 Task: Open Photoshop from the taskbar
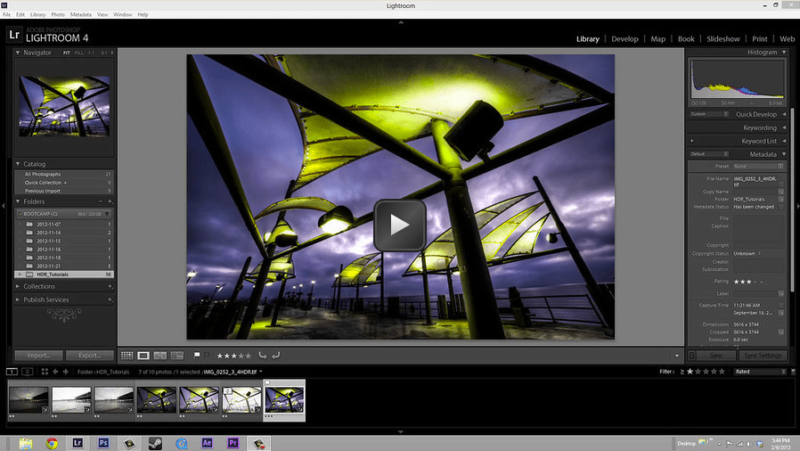tap(103, 443)
